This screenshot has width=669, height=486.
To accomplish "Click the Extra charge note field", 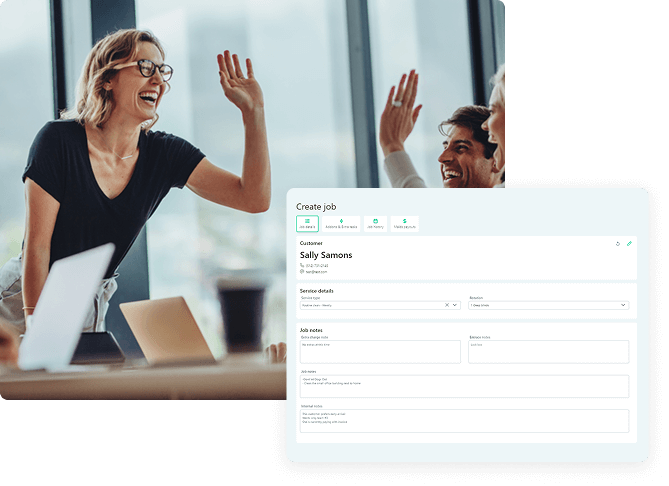I will [380, 352].
